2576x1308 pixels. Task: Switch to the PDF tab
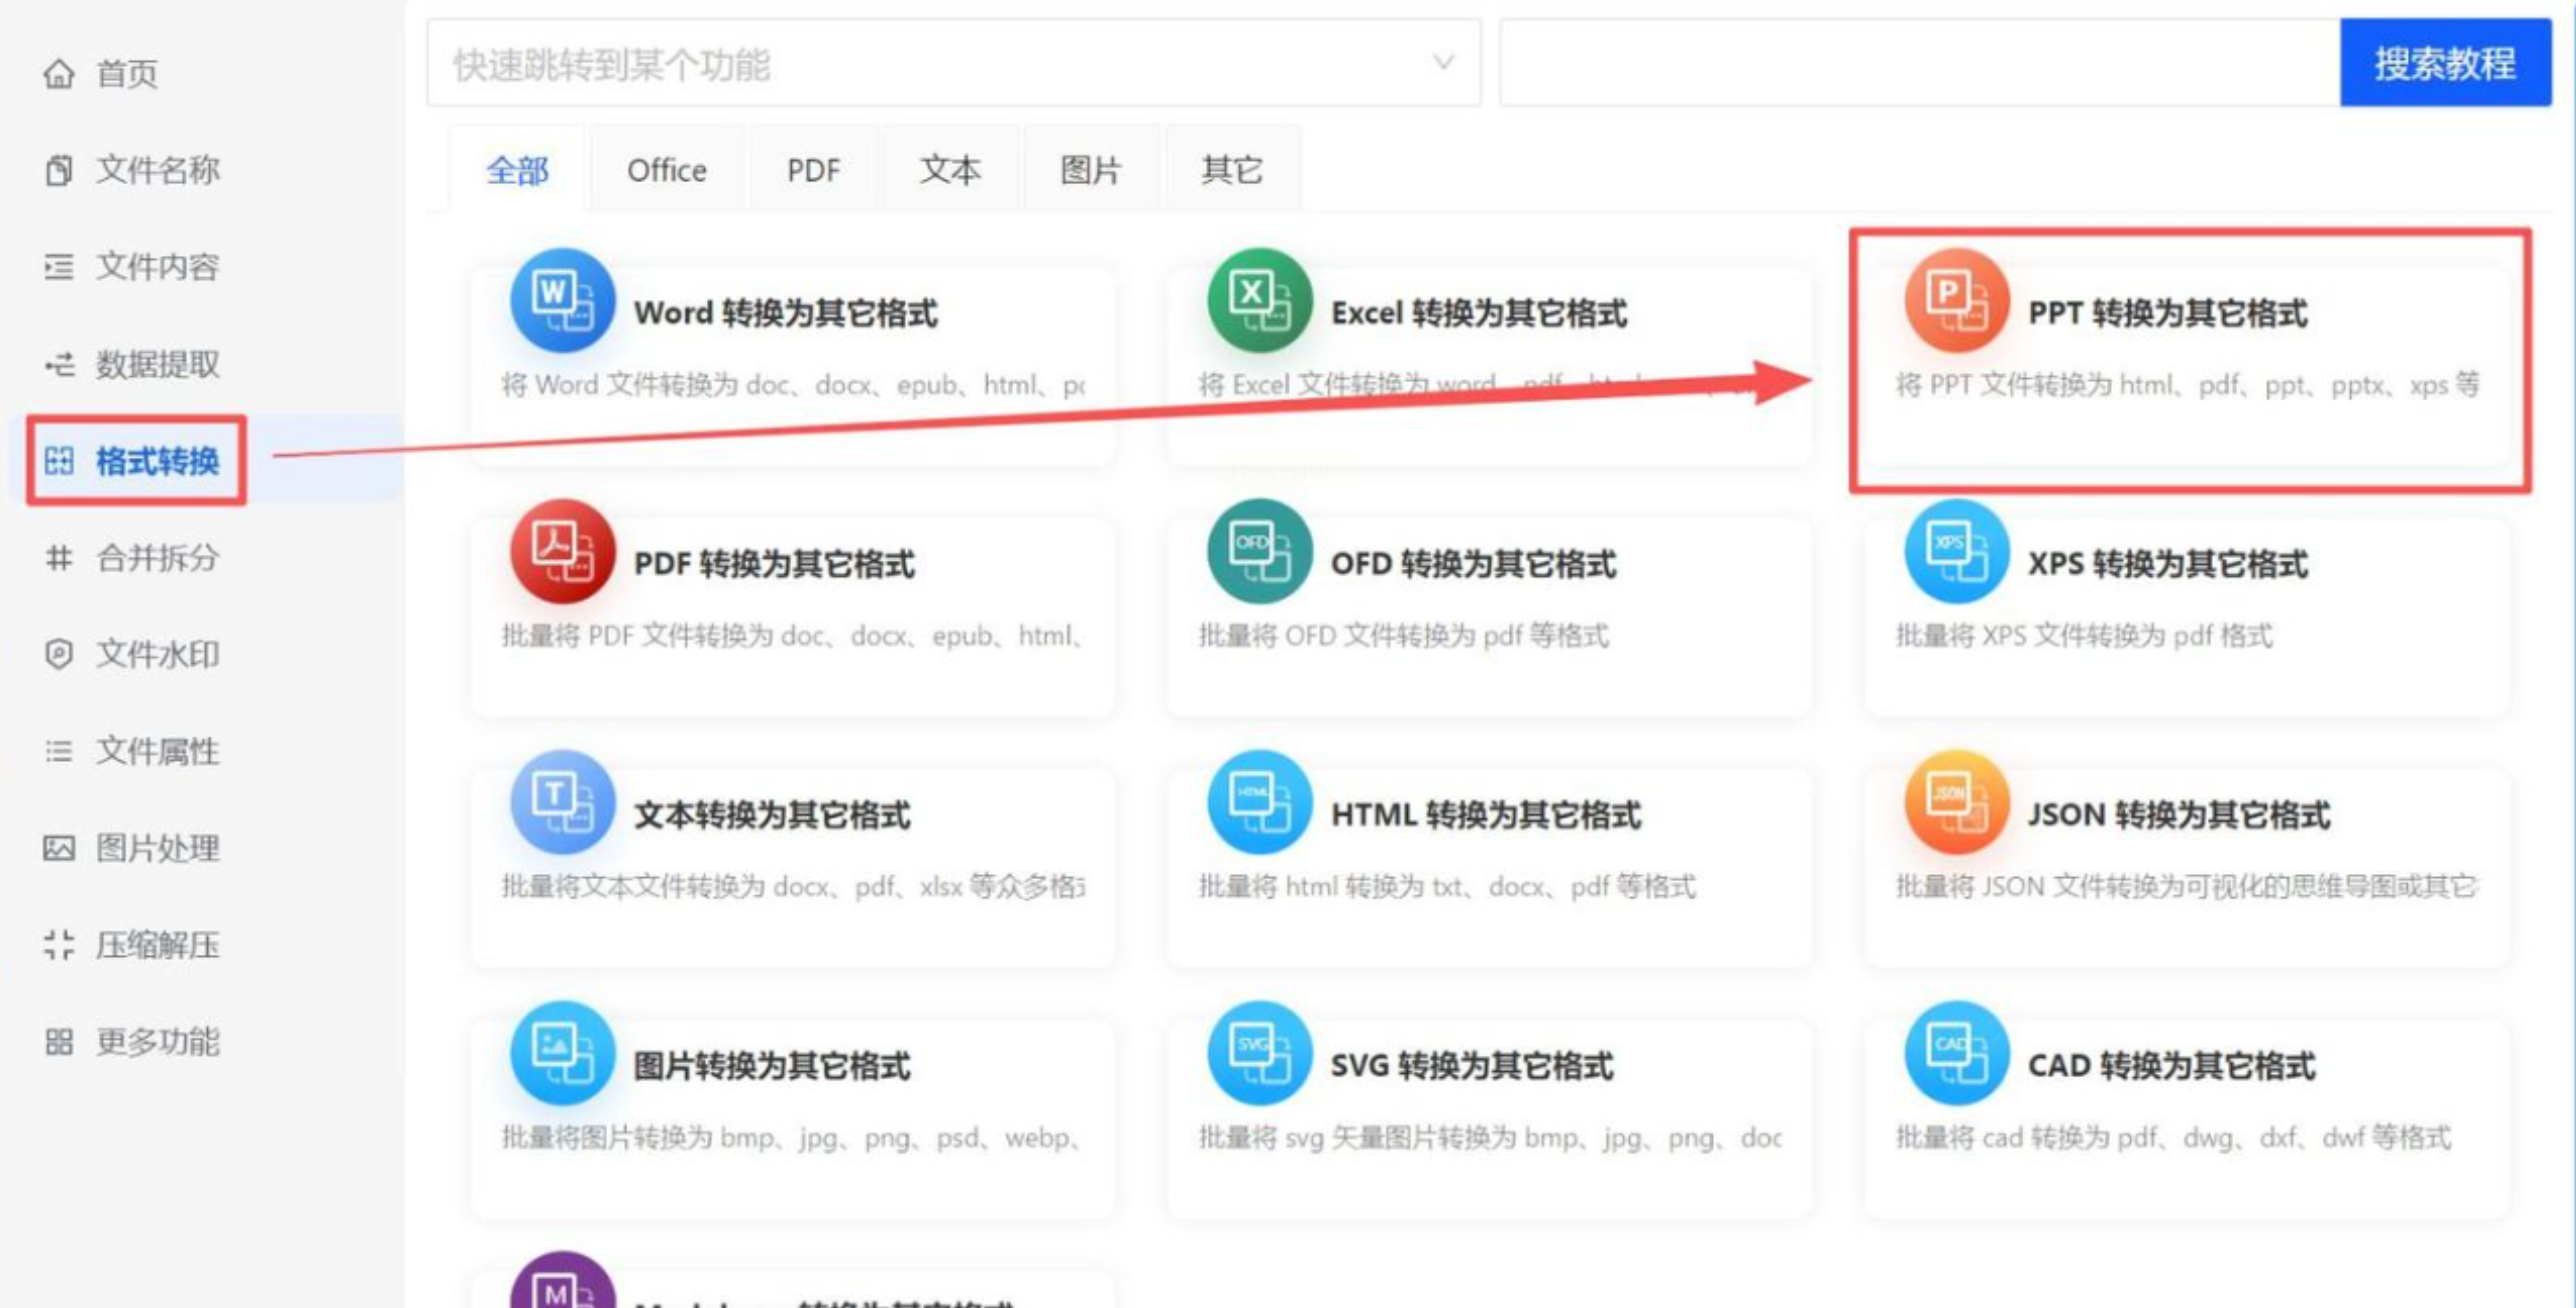click(813, 170)
